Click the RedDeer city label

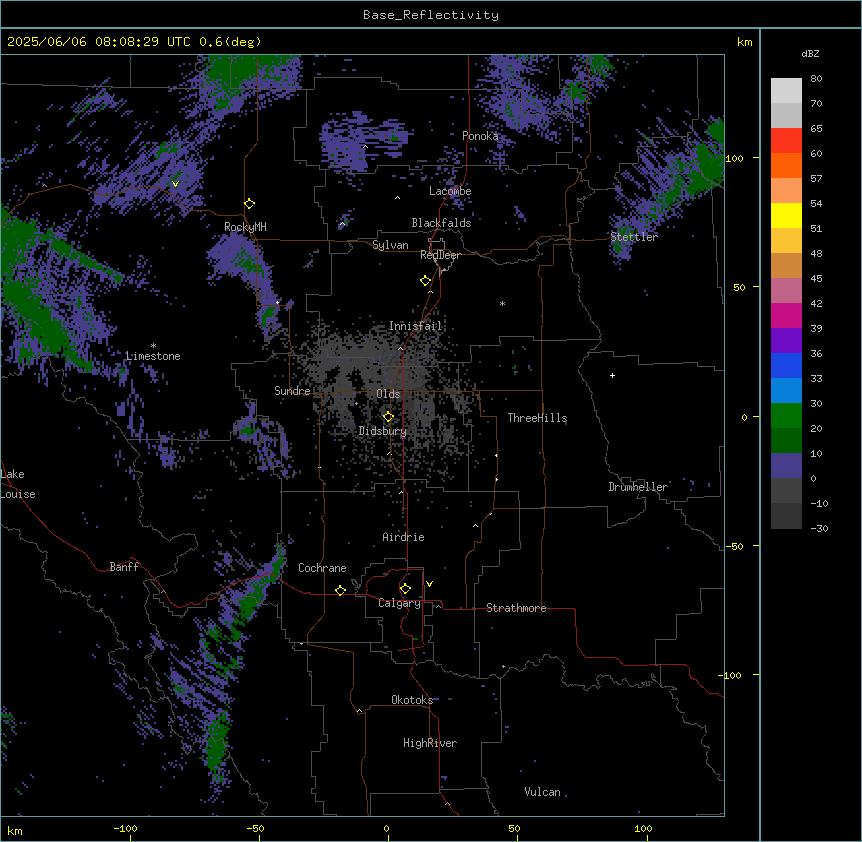point(440,255)
